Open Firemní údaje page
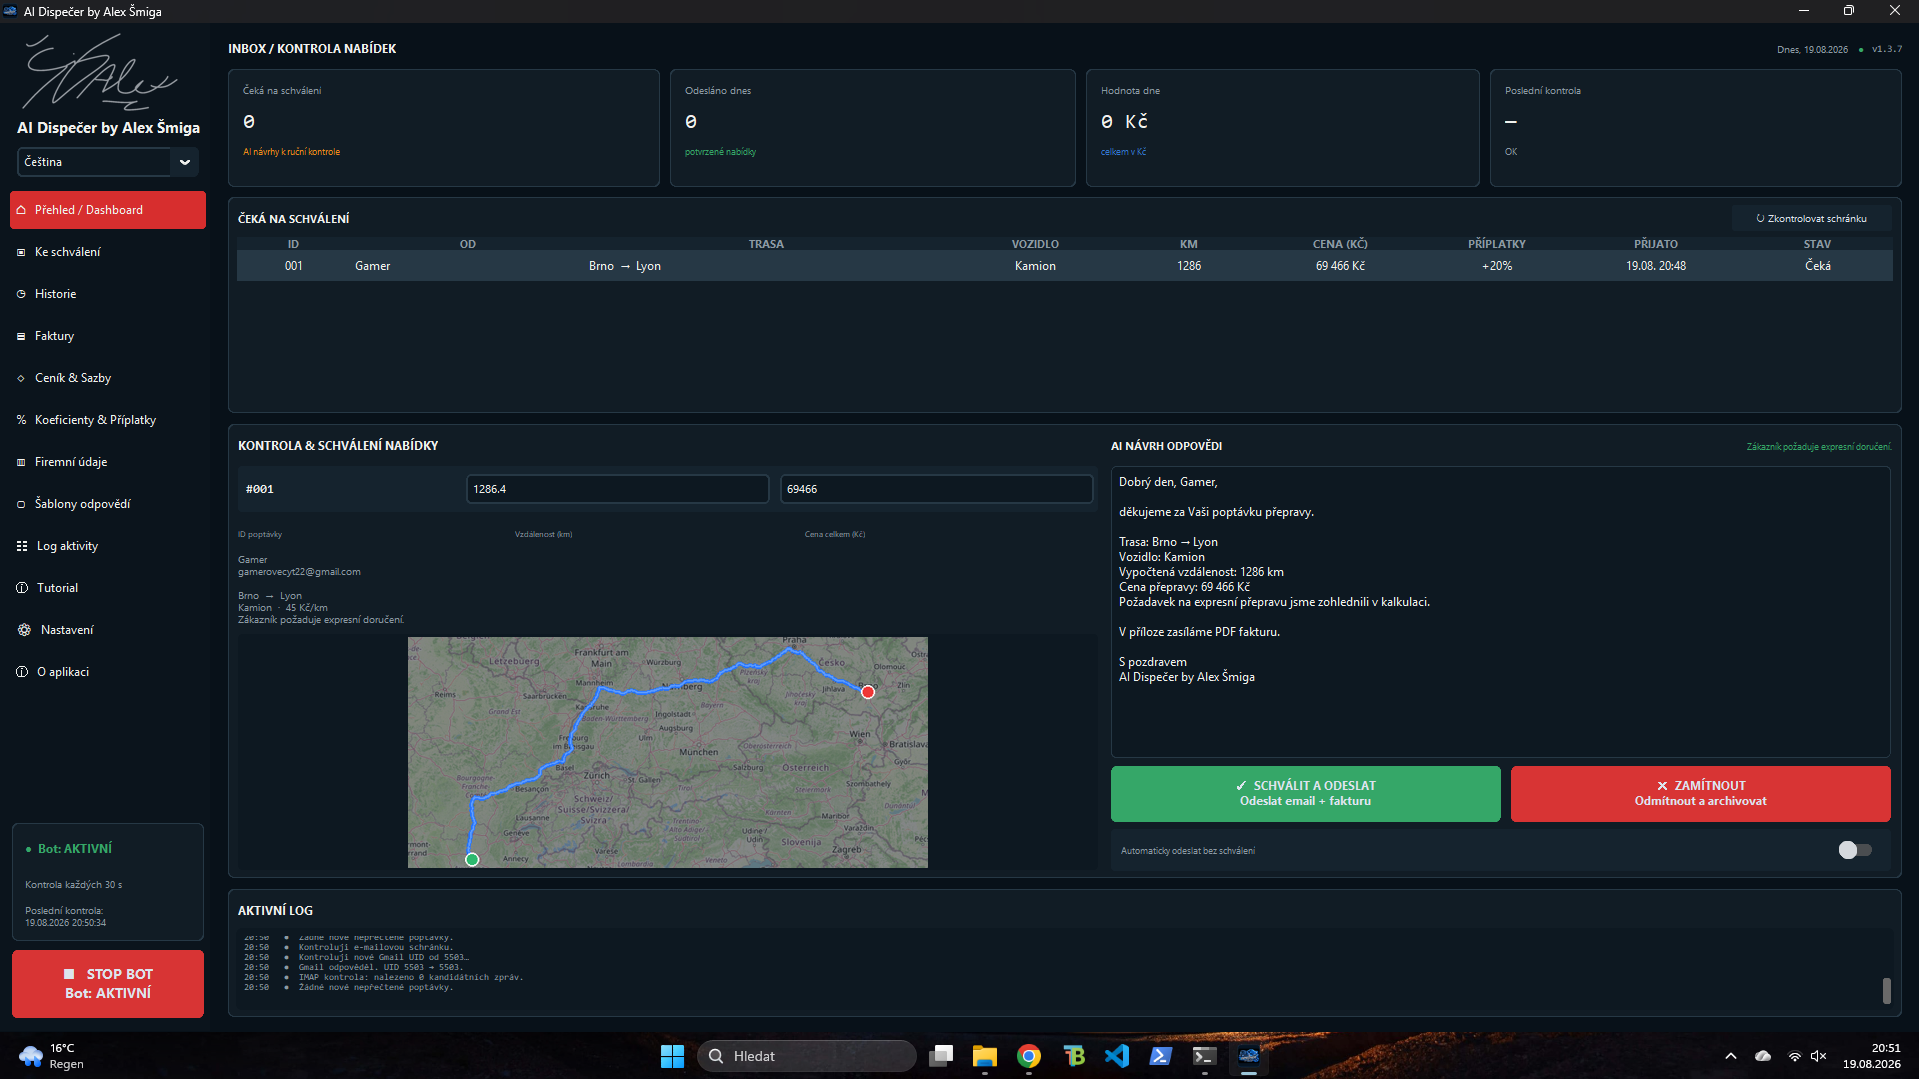 tap(108, 462)
